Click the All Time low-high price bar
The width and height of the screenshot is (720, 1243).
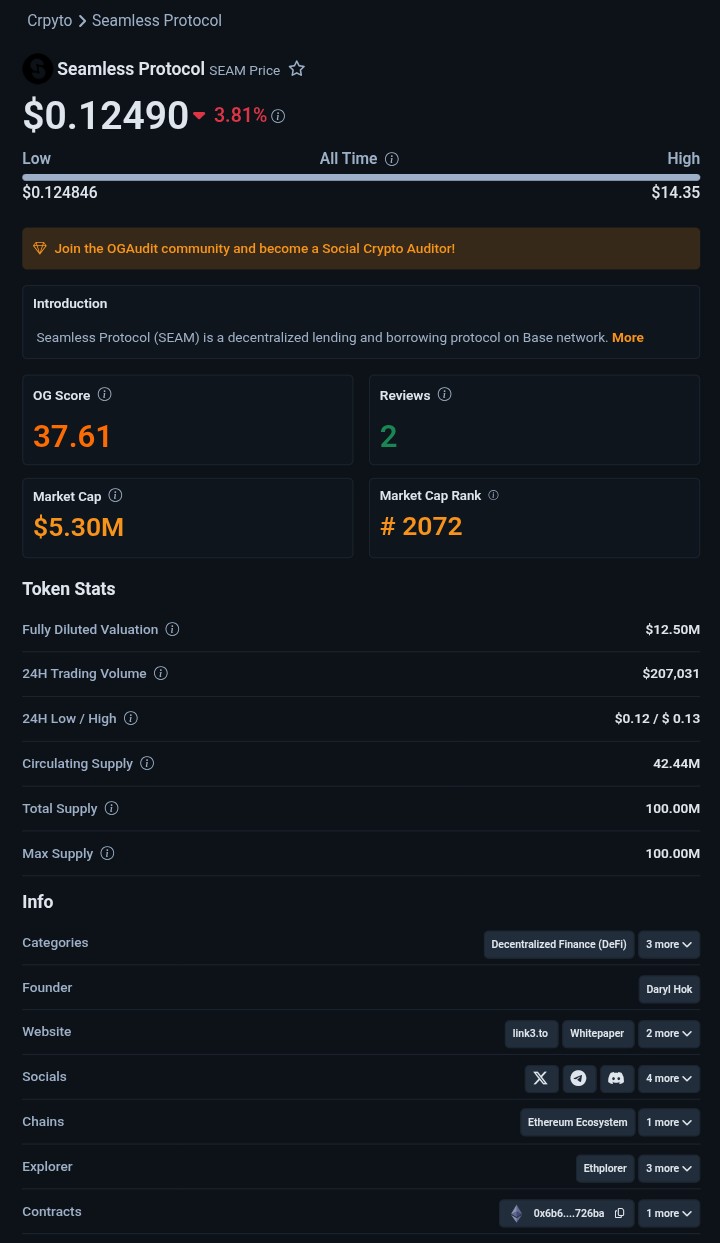tap(361, 177)
